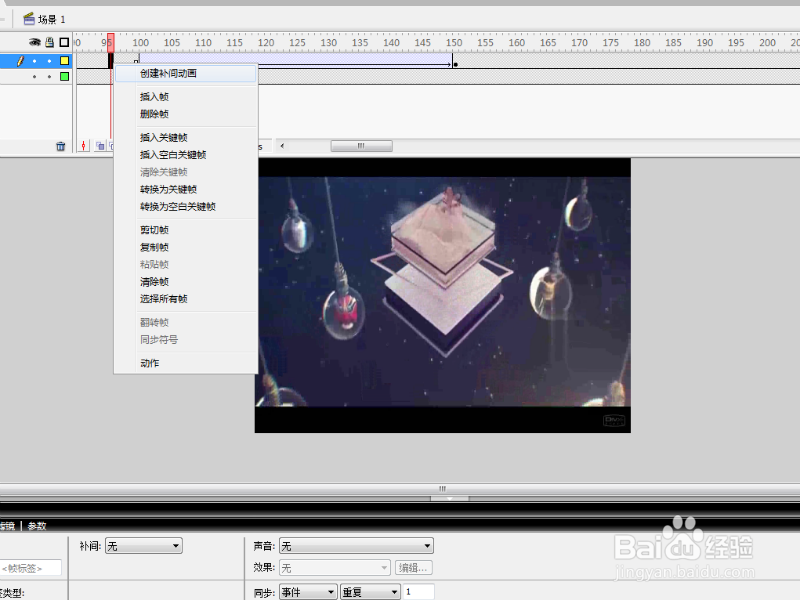Select 删除帧 in the context menu
Image resolution: width=800 pixels, height=600 pixels.
click(x=186, y=114)
